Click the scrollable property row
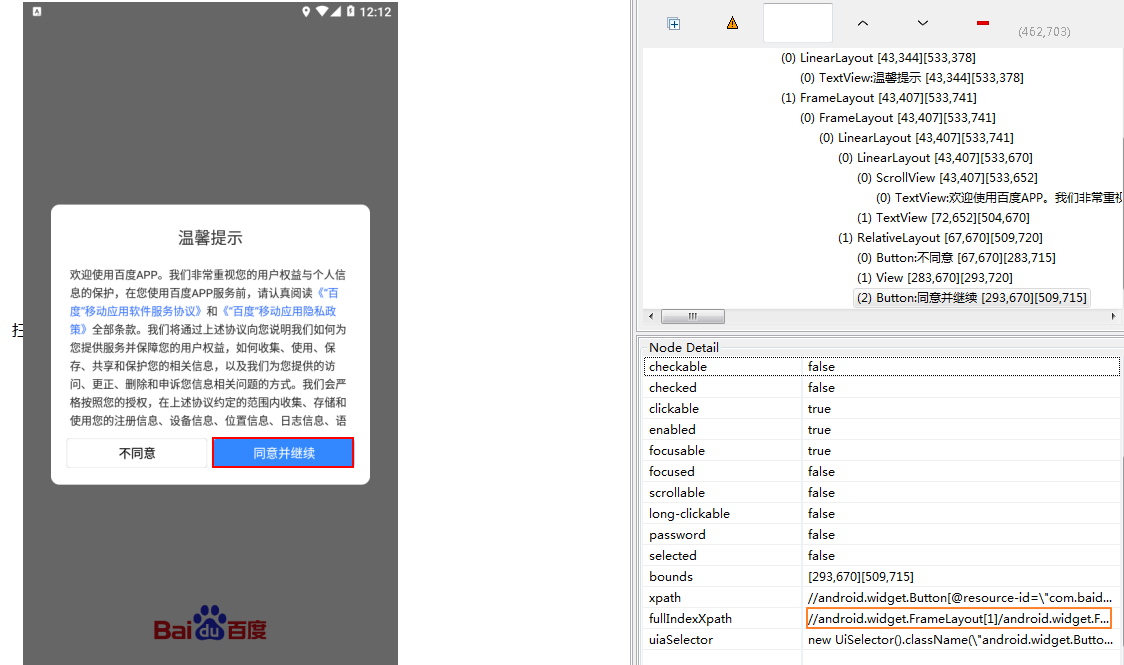Viewport: 1124px width, 665px height. pyautogui.click(x=882, y=492)
